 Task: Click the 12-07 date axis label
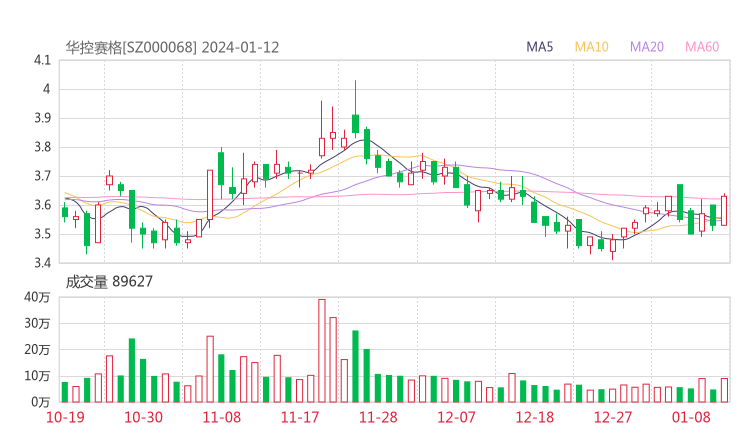click(x=456, y=417)
